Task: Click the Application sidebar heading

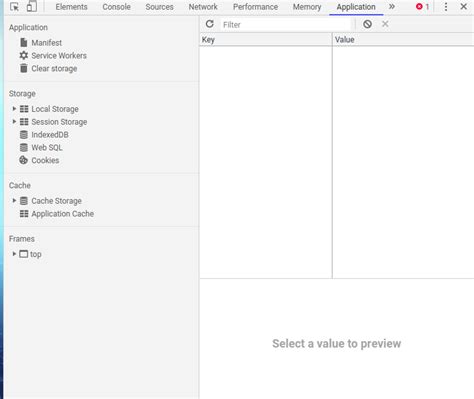Action: pyautogui.click(x=28, y=27)
